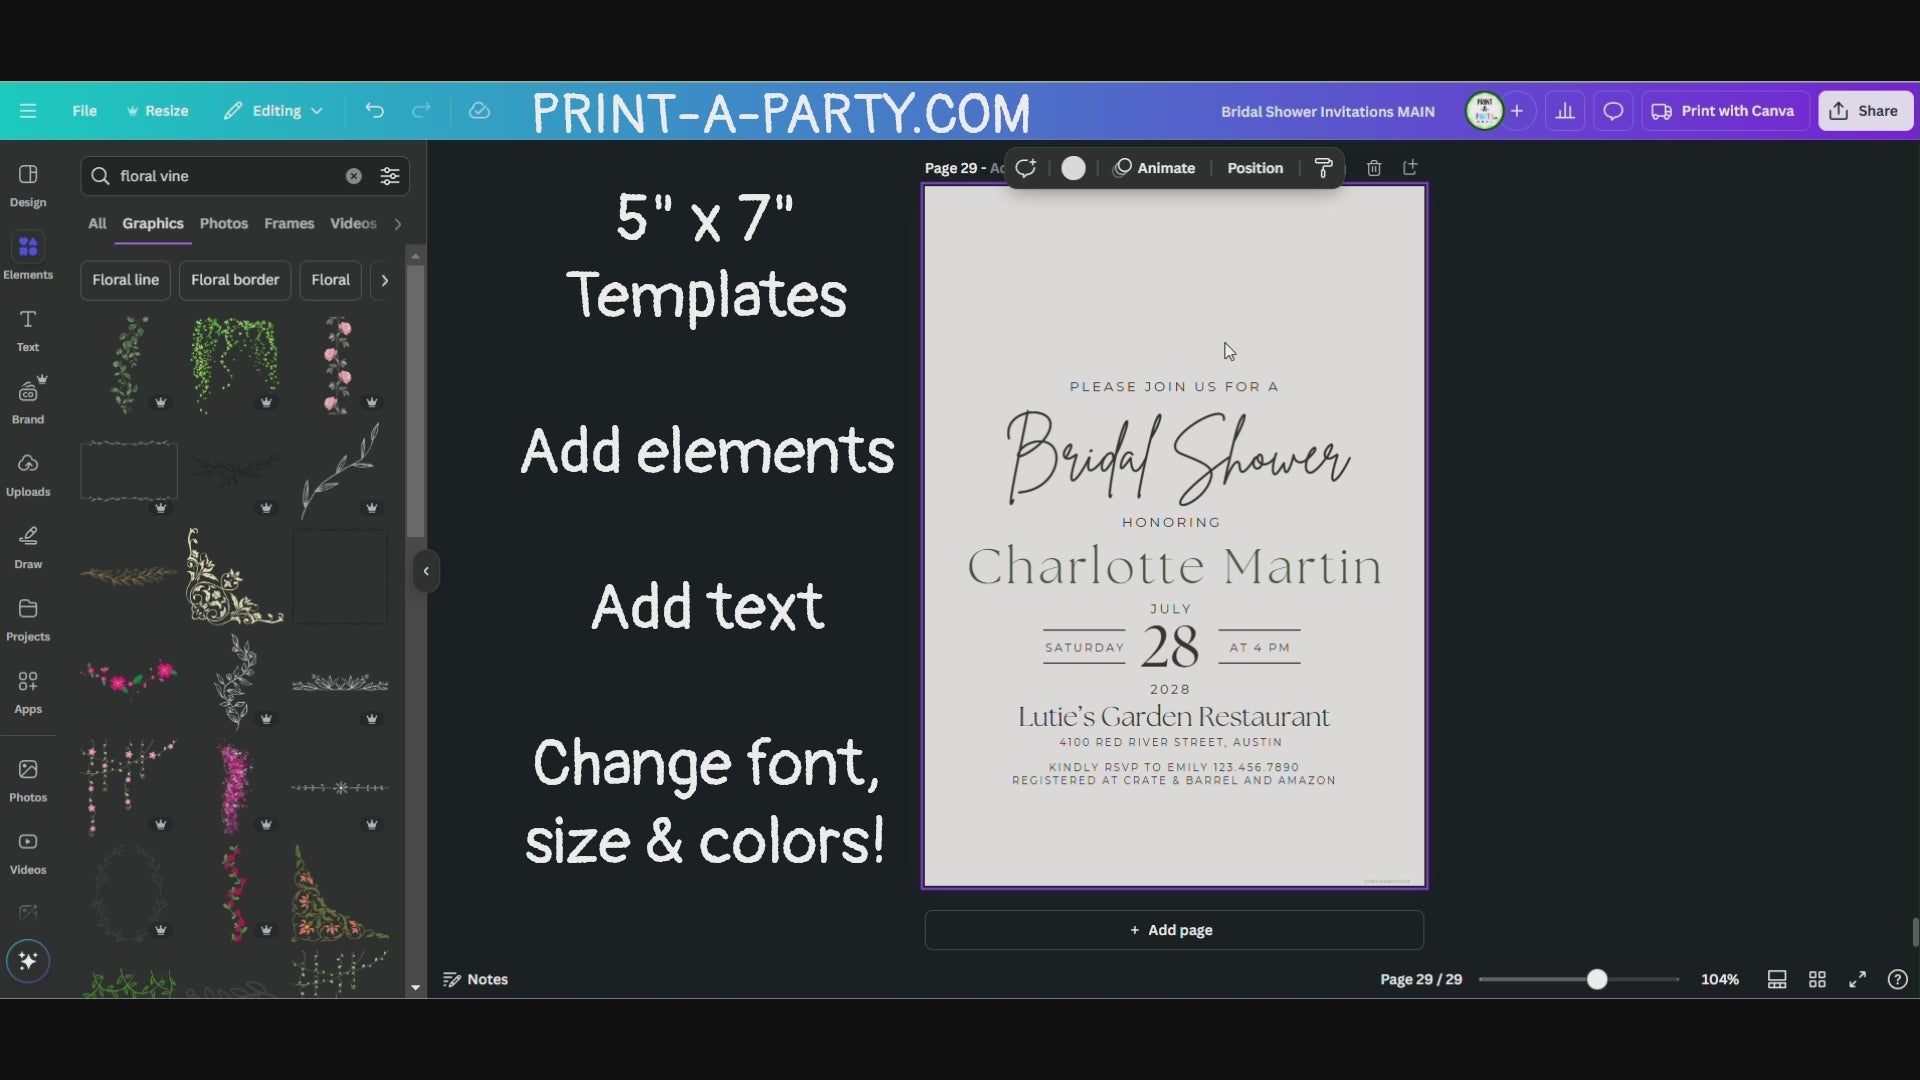Screen dimensions: 1920x1080
Task: Select the hanging green ivy graphic thumbnail
Action: pos(235,364)
